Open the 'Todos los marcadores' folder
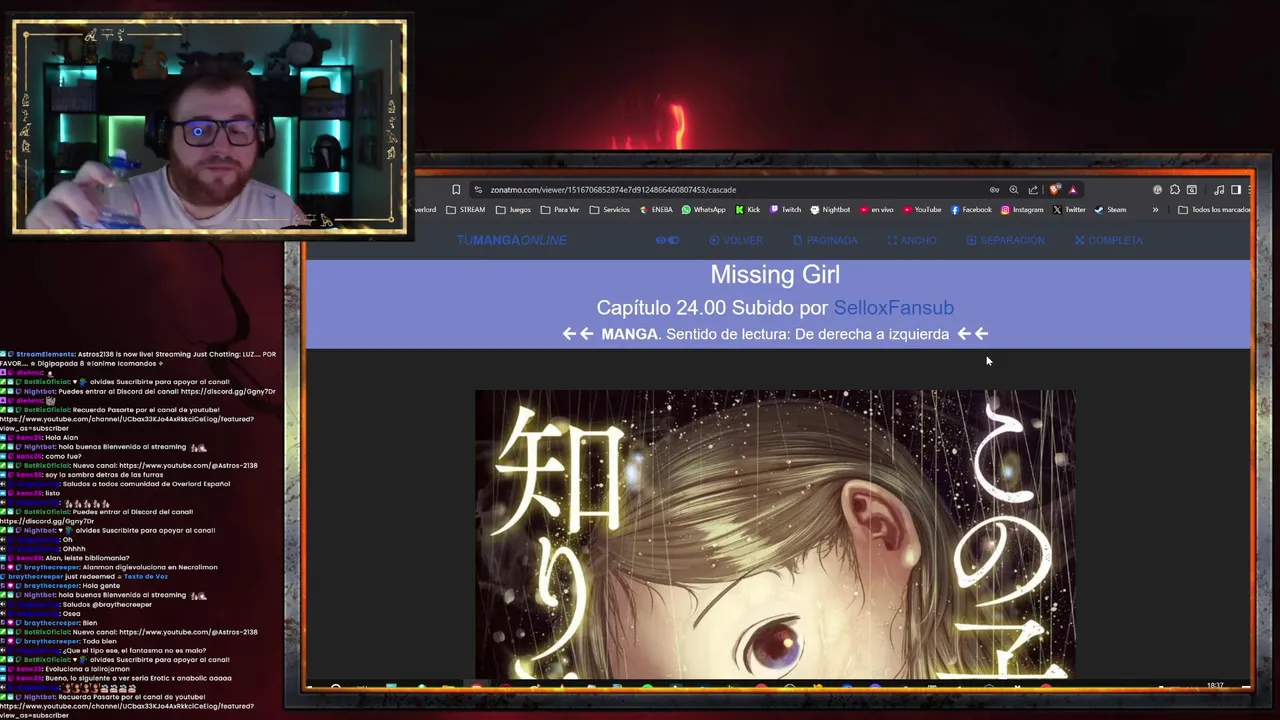Viewport: 1280px width, 720px height. [1214, 210]
